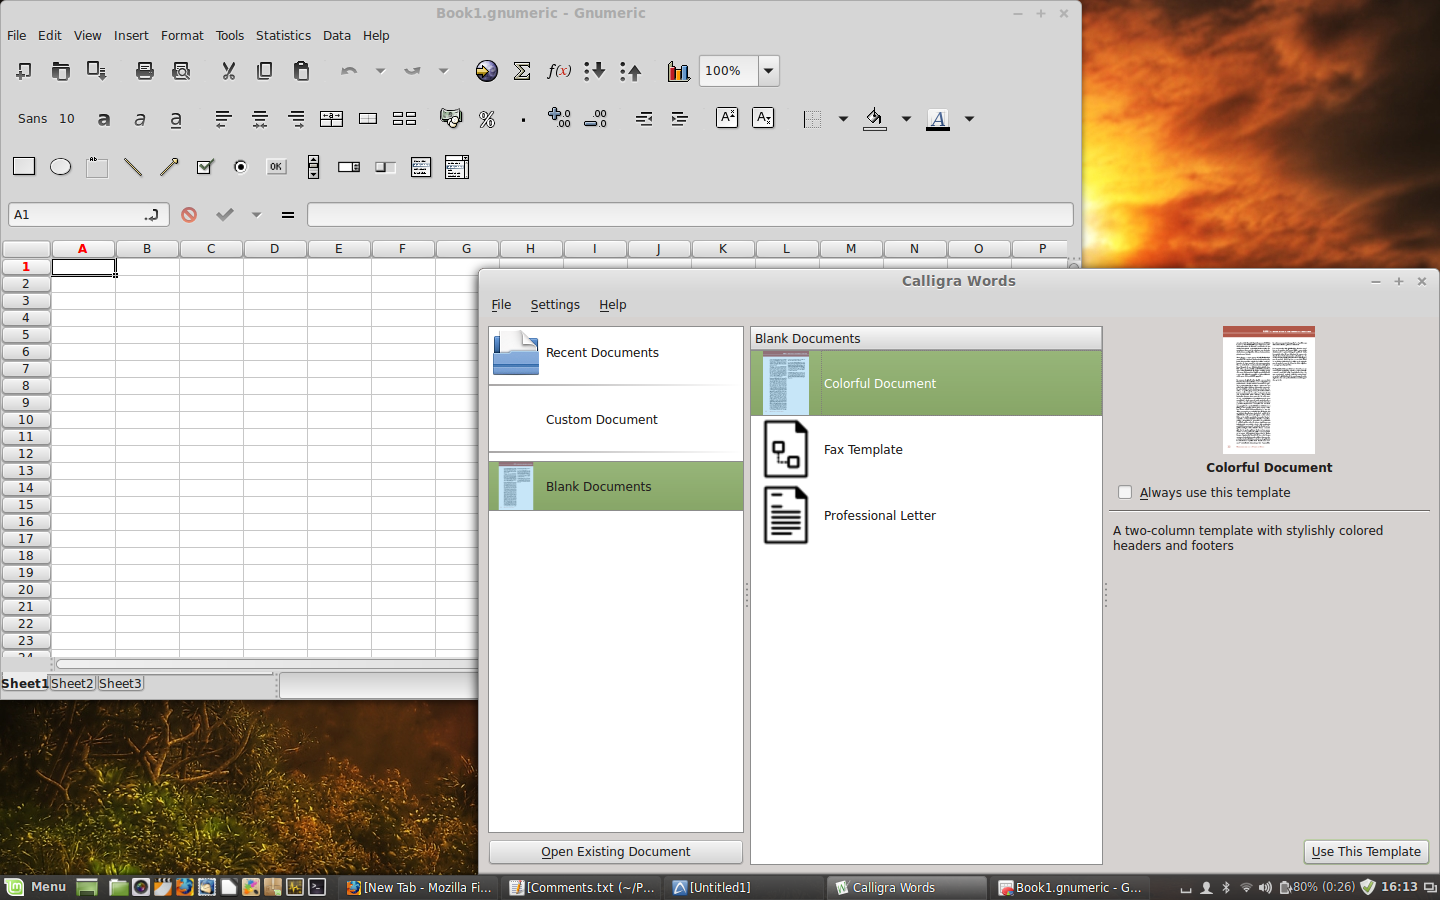Click the Colorful Document preview thumbnail
This screenshot has width=1440, height=900.
(x=1269, y=390)
